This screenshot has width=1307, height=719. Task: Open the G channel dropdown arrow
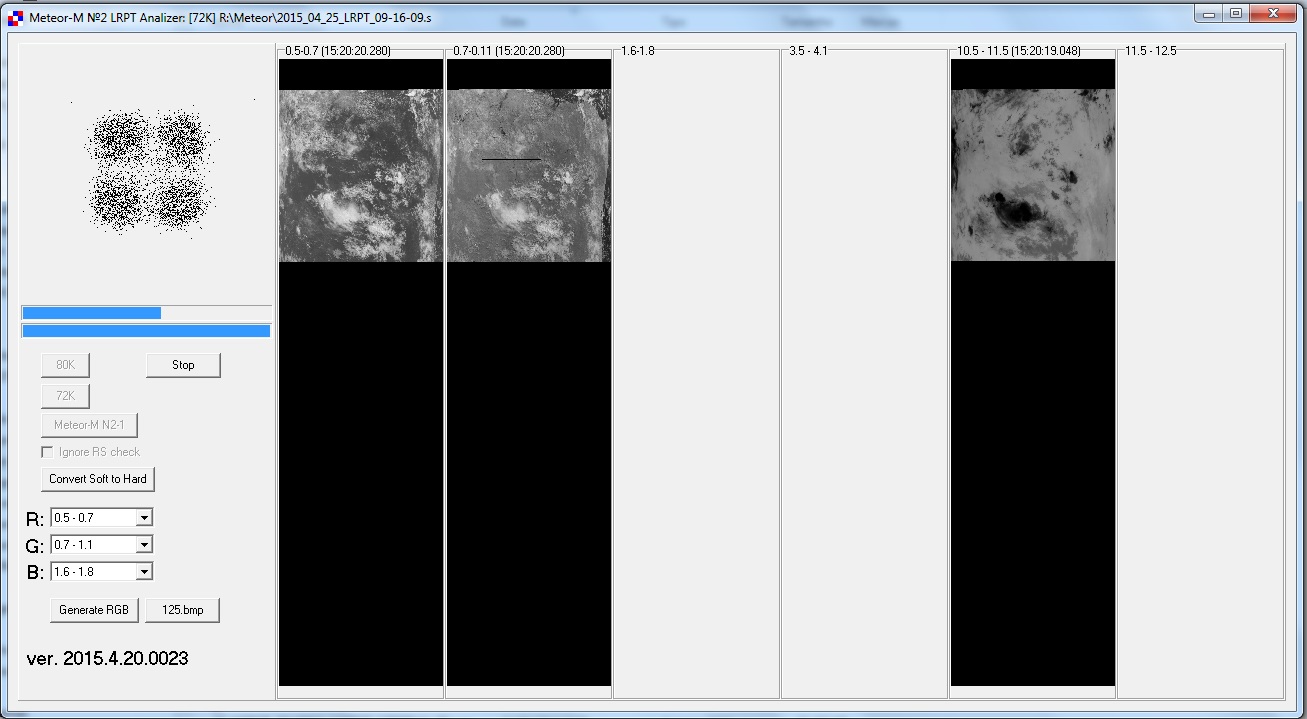[144, 545]
